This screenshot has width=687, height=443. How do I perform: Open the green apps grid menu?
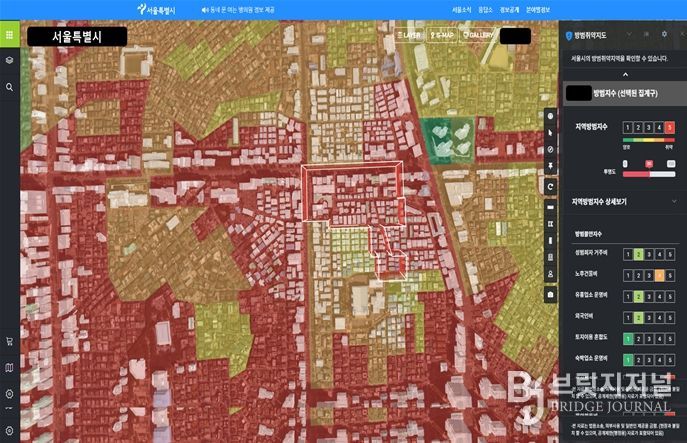pos(9,34)
